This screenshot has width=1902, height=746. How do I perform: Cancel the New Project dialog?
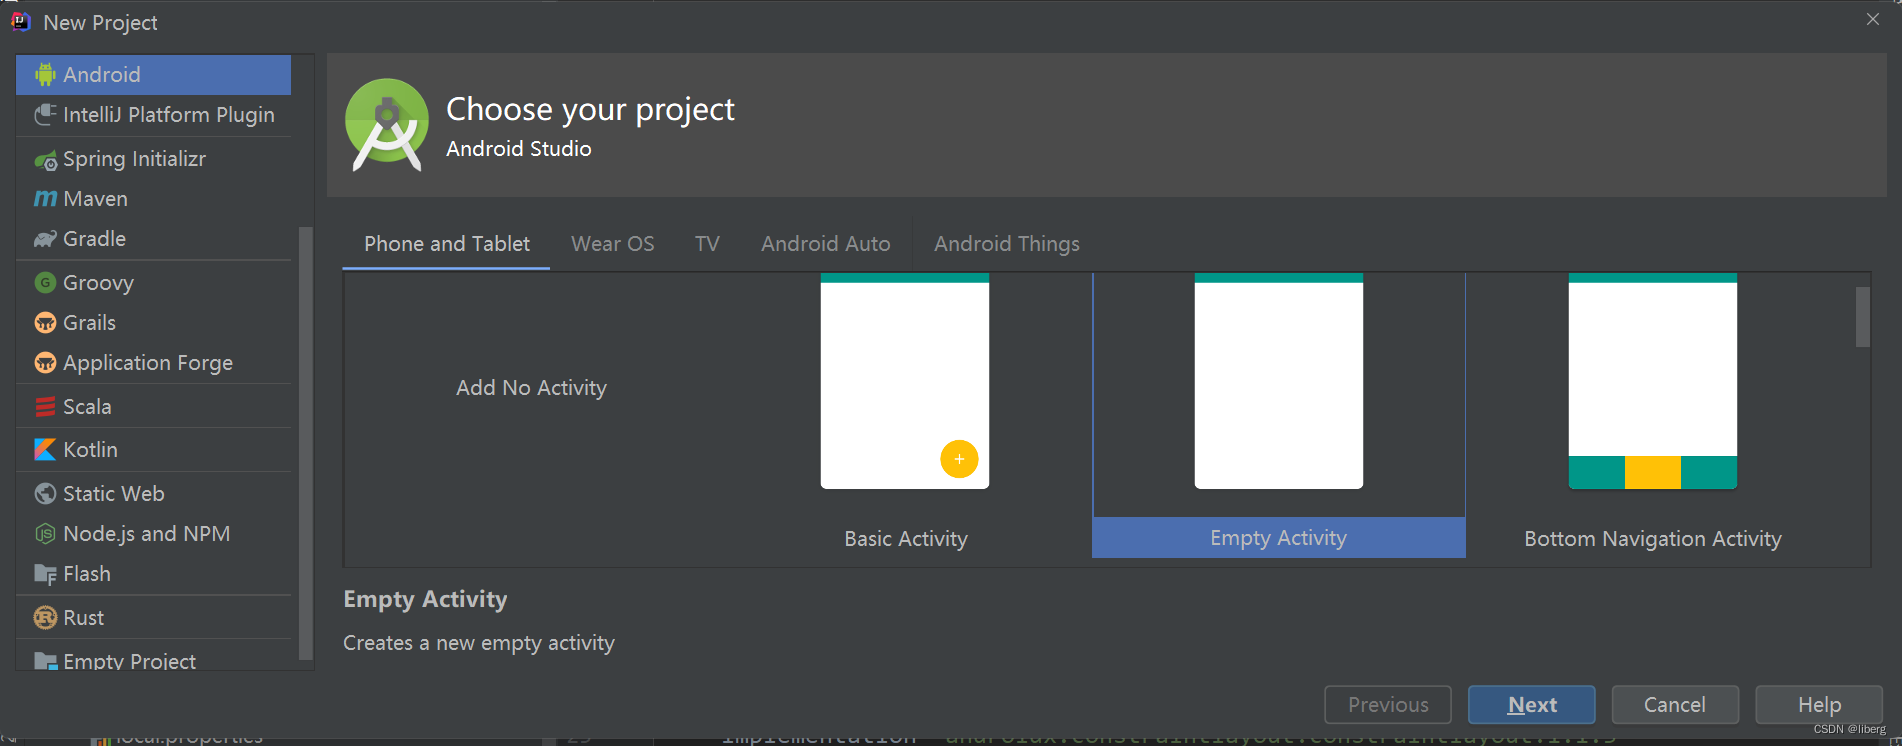1675,705
